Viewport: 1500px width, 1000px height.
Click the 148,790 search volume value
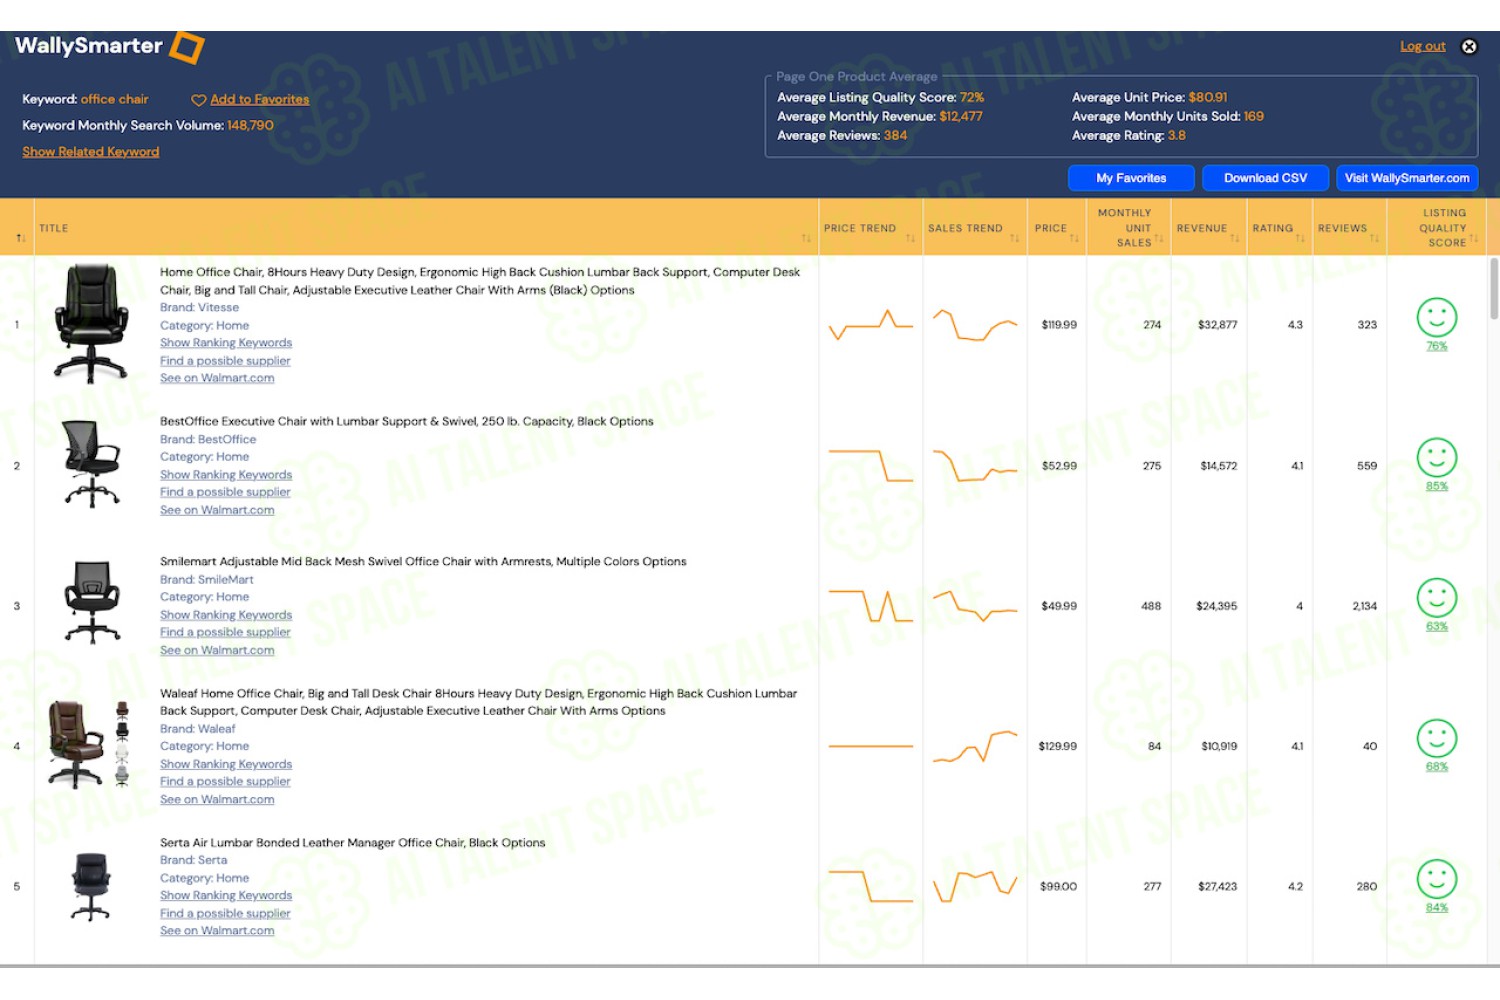tap(250, 126)
